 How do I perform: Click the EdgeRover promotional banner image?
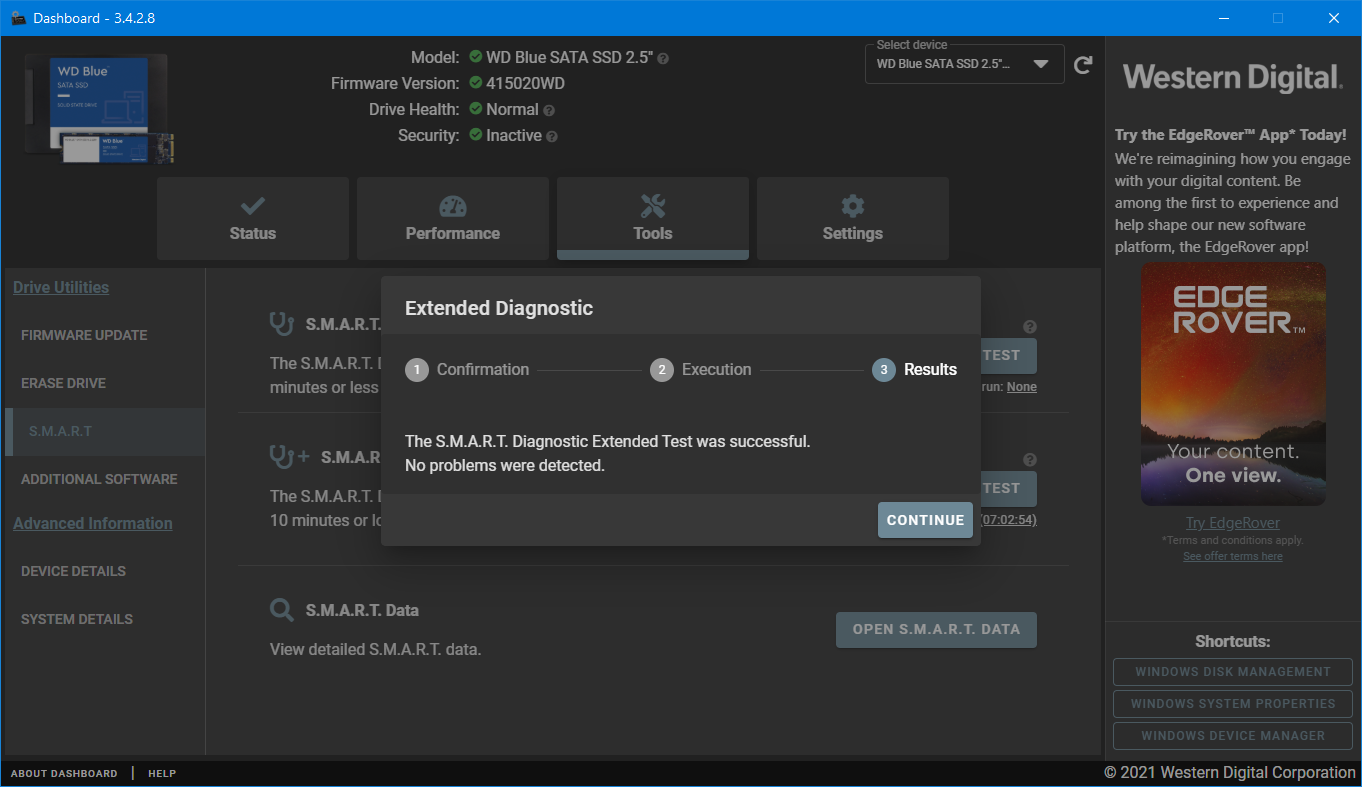coord(1232,384)
